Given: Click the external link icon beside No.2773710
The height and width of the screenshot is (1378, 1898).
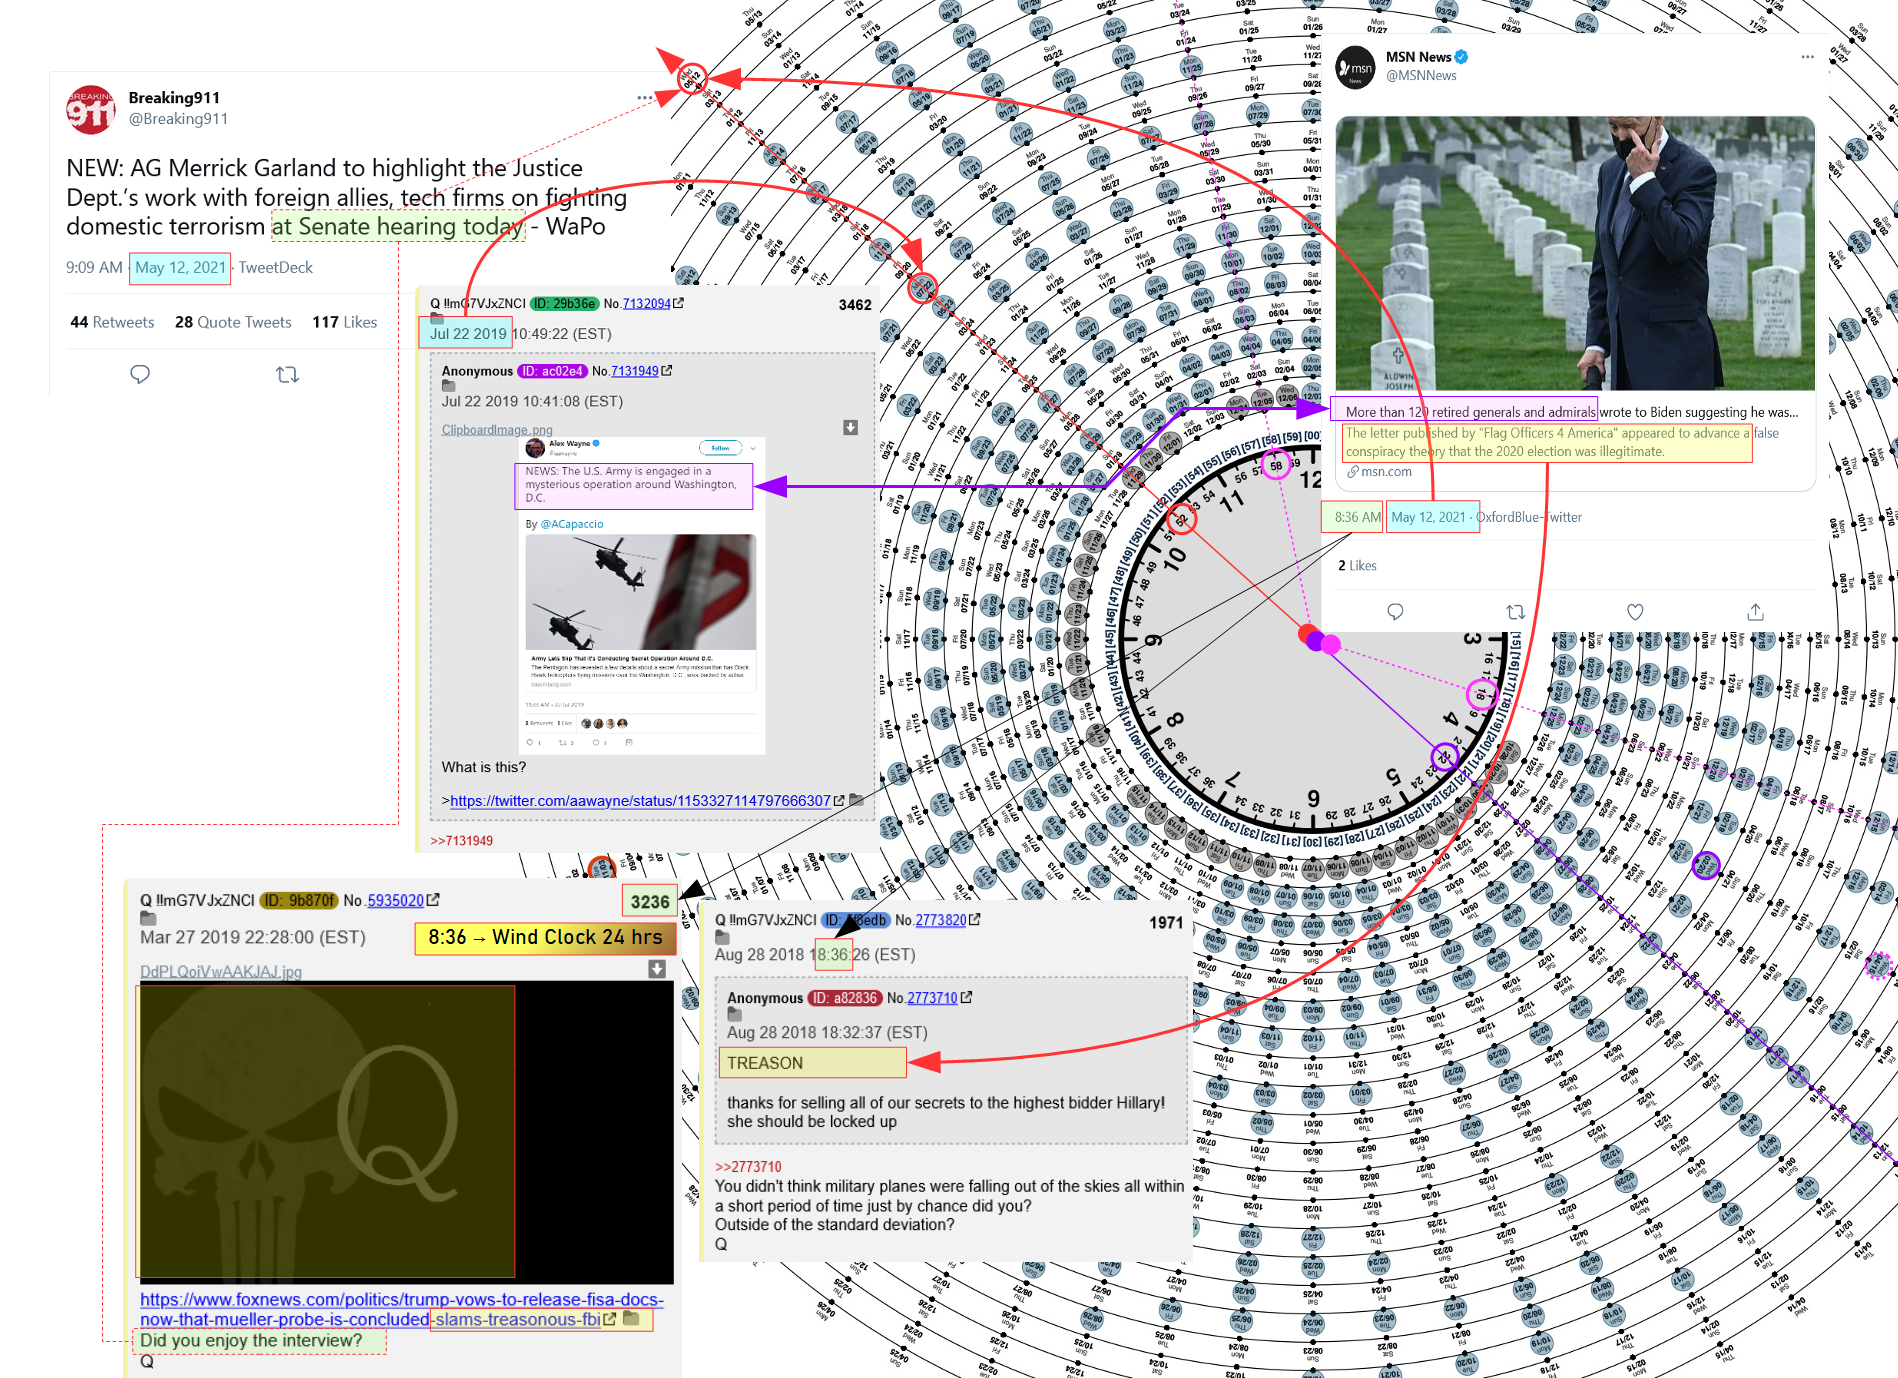Looking at the screenshot, I should 966,997.
